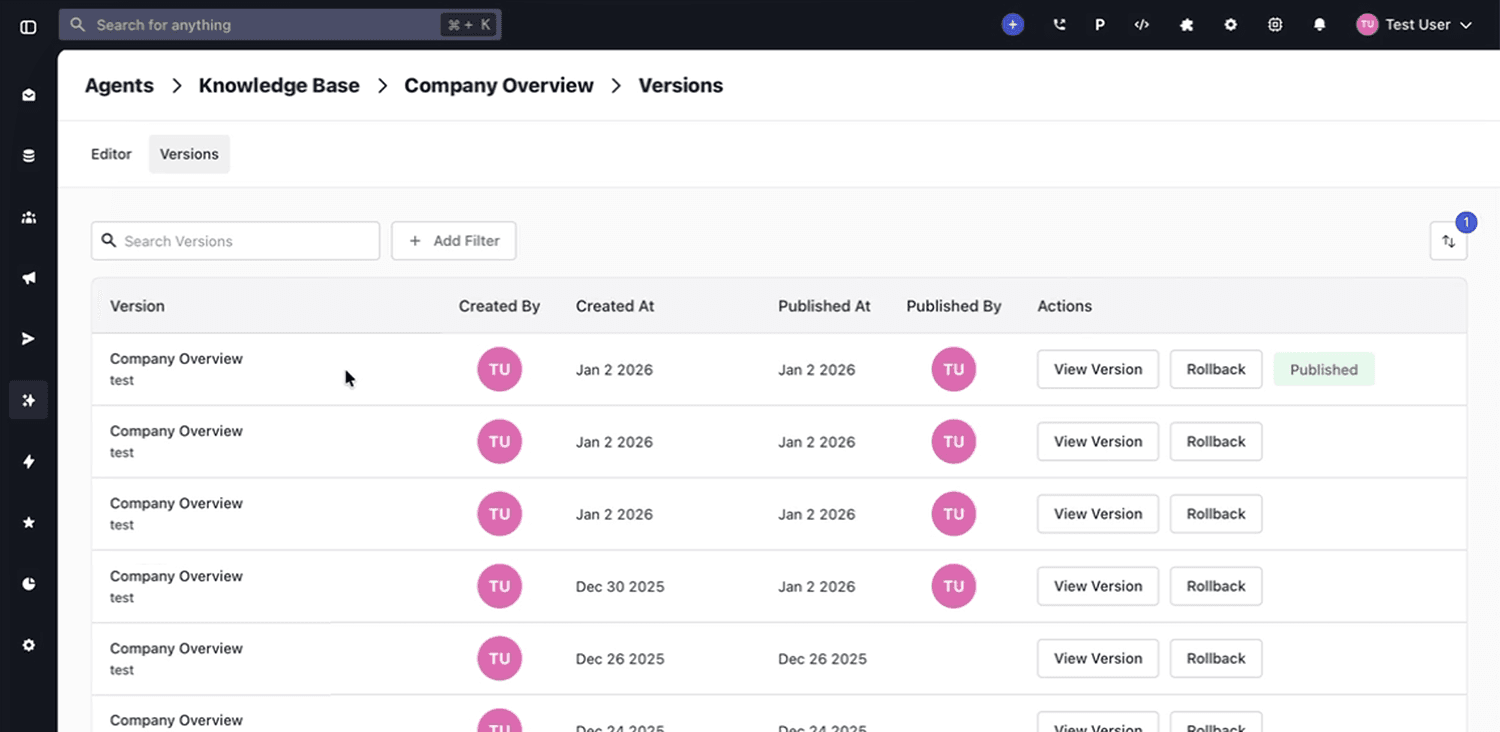Rollback the Dec 26 2025 version
Screen dimensions: 1500x732
(x=1215, y=658)
